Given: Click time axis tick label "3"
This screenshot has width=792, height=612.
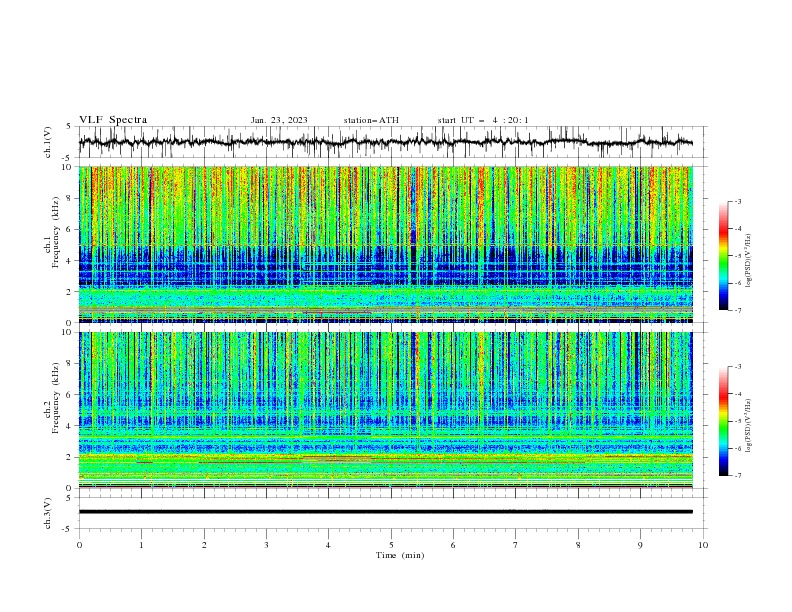Looking at the screenshot, I should [266, 545].
